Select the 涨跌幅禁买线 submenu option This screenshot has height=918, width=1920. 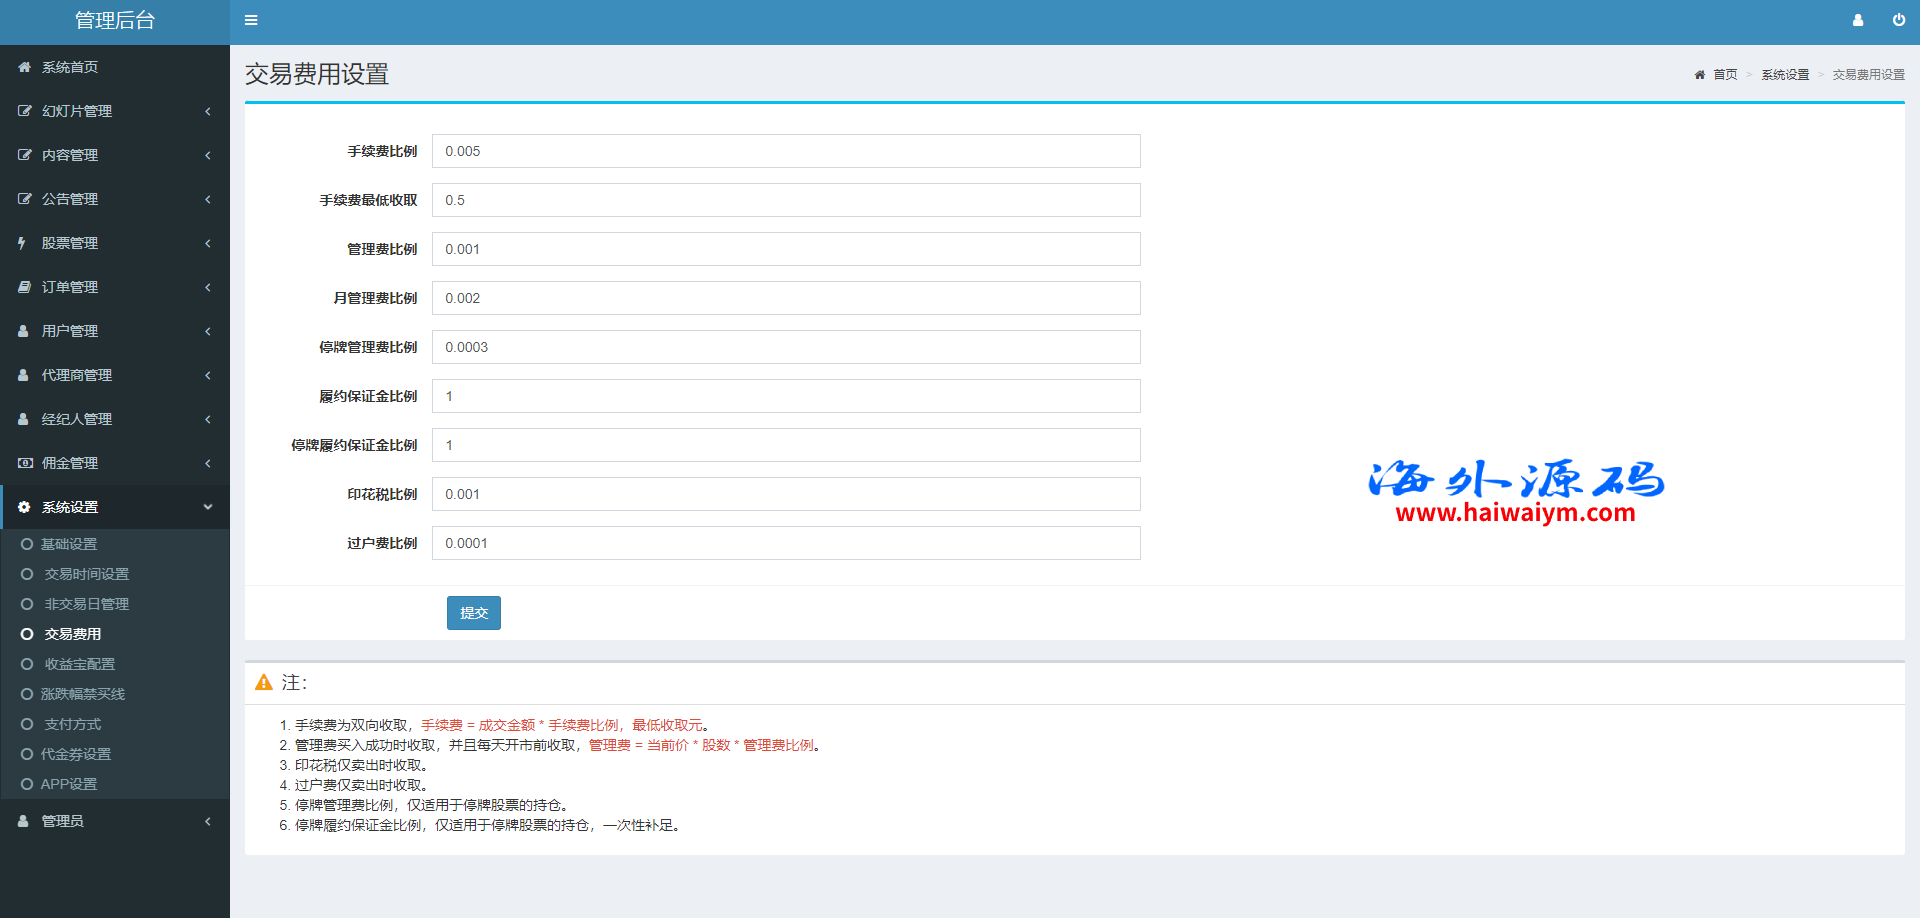click(82, 694)
